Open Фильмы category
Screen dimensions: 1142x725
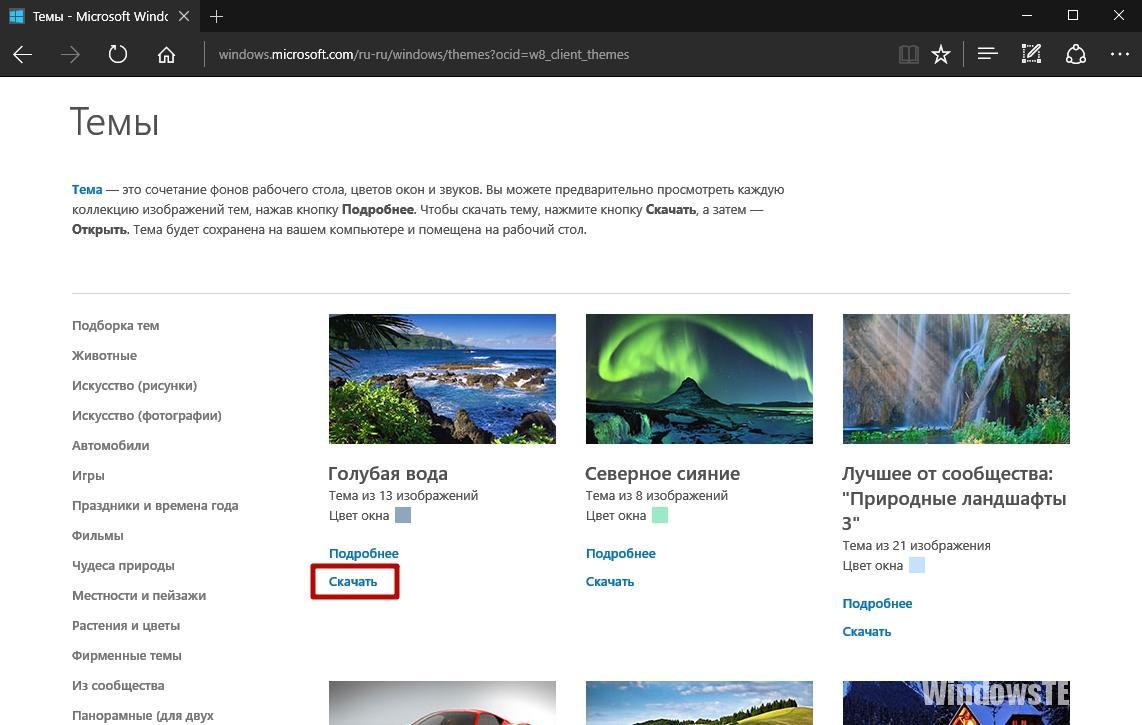tap(98, 536)
